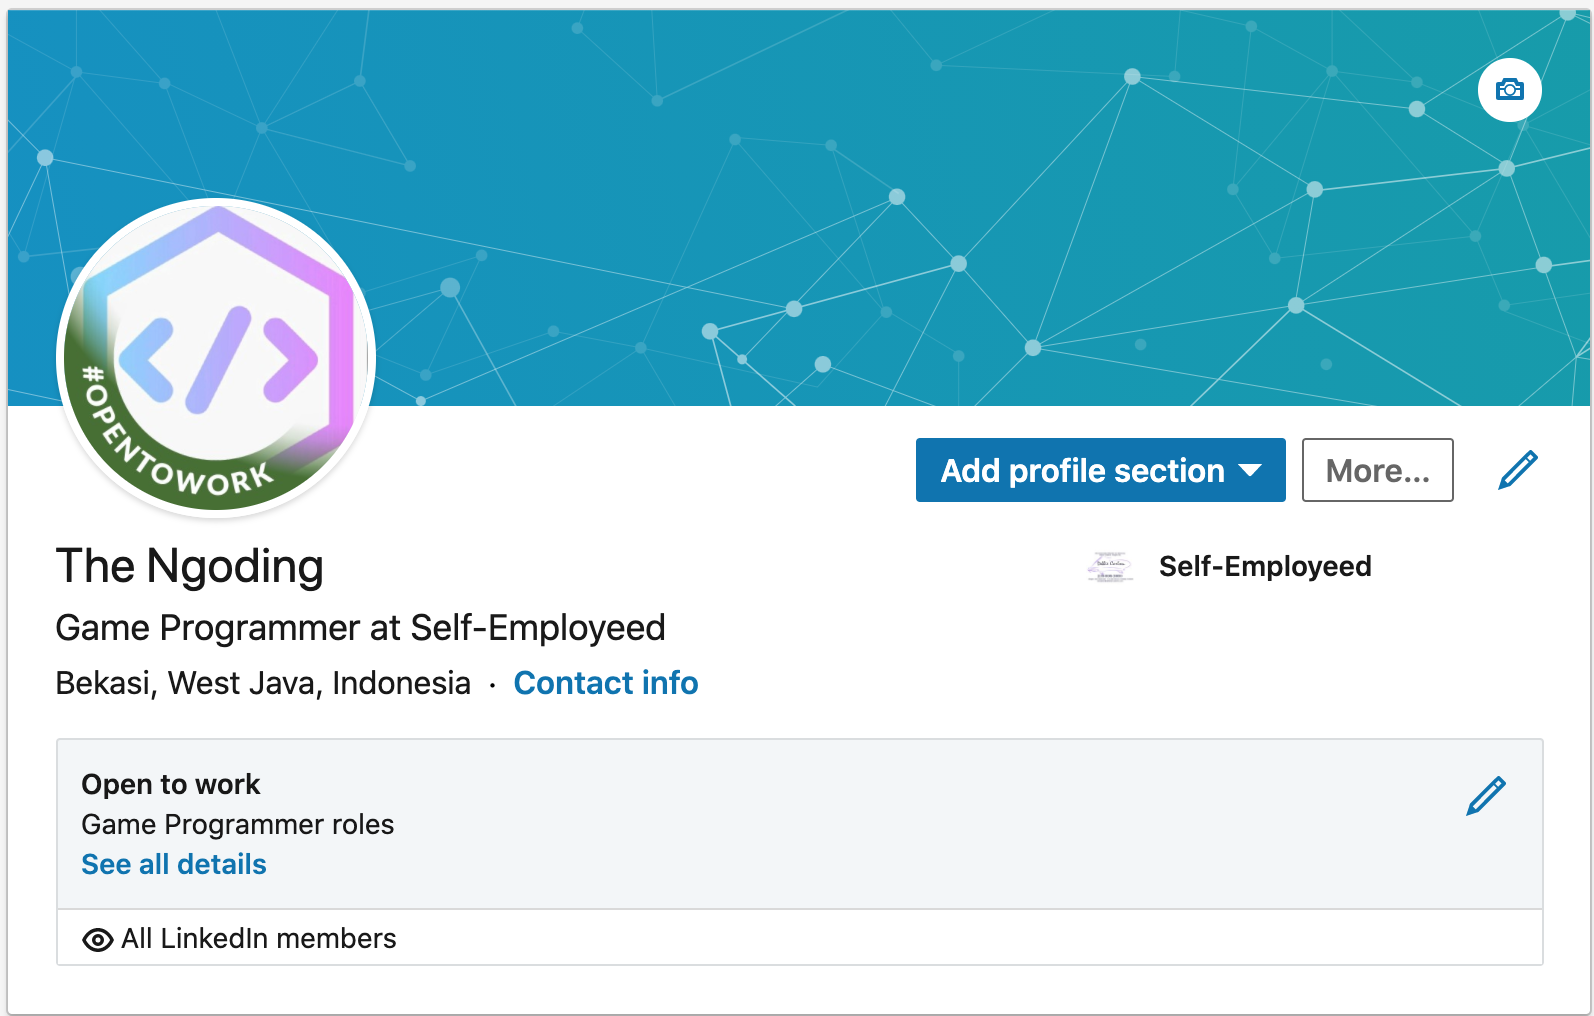1594x1016 pixels.
Task: Click the Add profile section label
Action: [1082, 470]
